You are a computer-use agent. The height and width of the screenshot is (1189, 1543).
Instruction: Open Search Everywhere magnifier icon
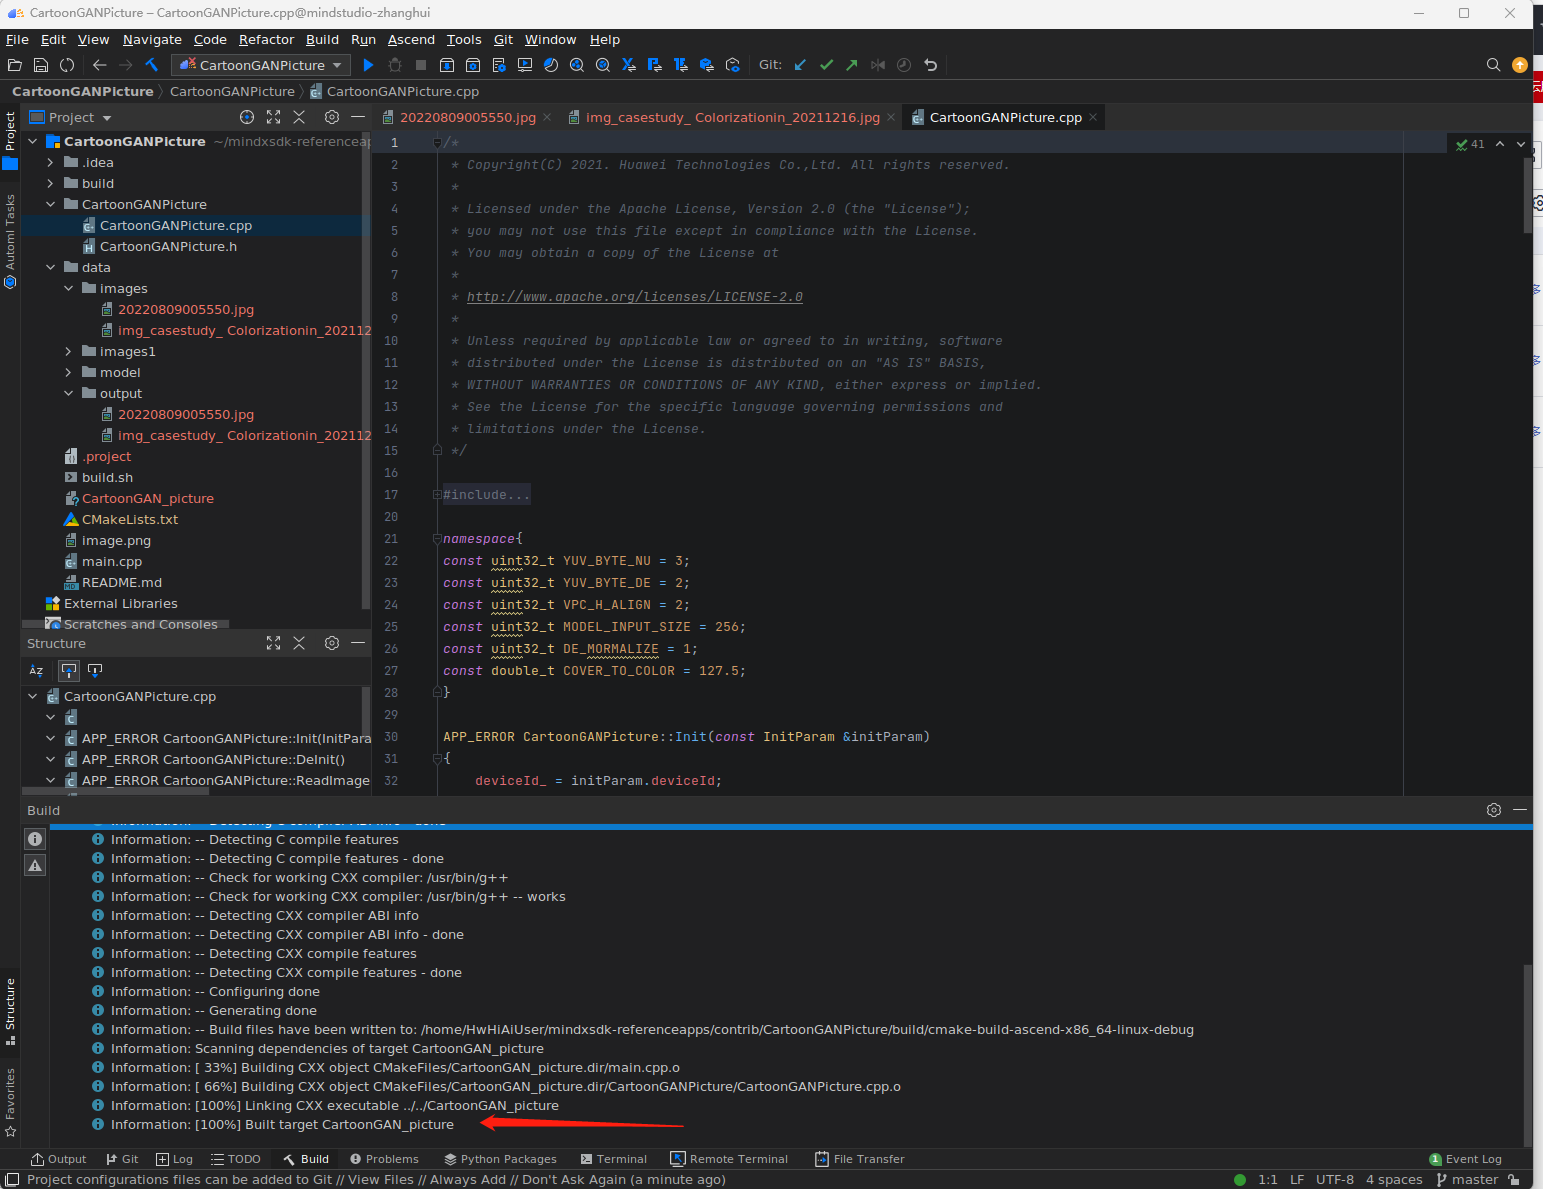[1493, 65]
